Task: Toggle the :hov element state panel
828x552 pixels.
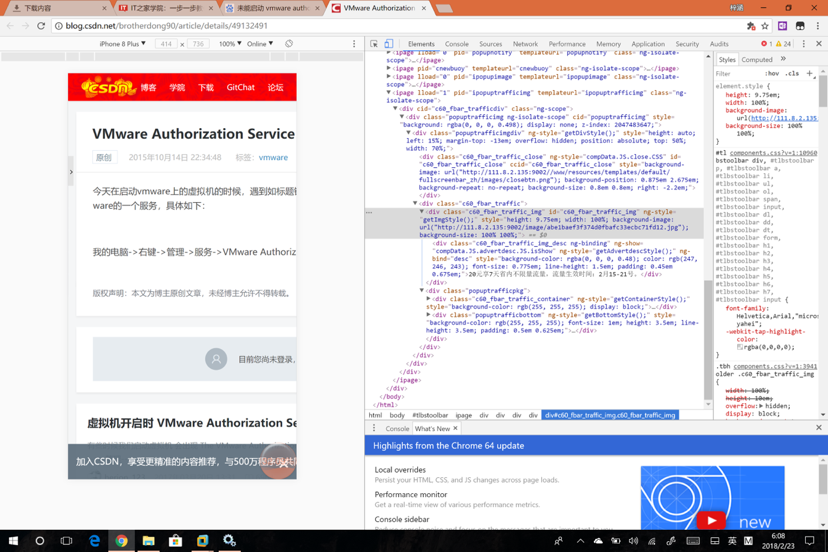Action: pos(772,73)
